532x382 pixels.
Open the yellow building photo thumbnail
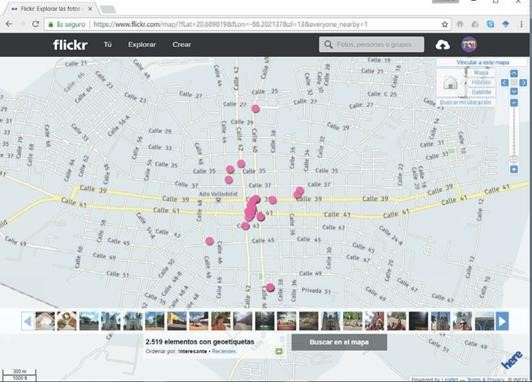(x=176, y=321)
